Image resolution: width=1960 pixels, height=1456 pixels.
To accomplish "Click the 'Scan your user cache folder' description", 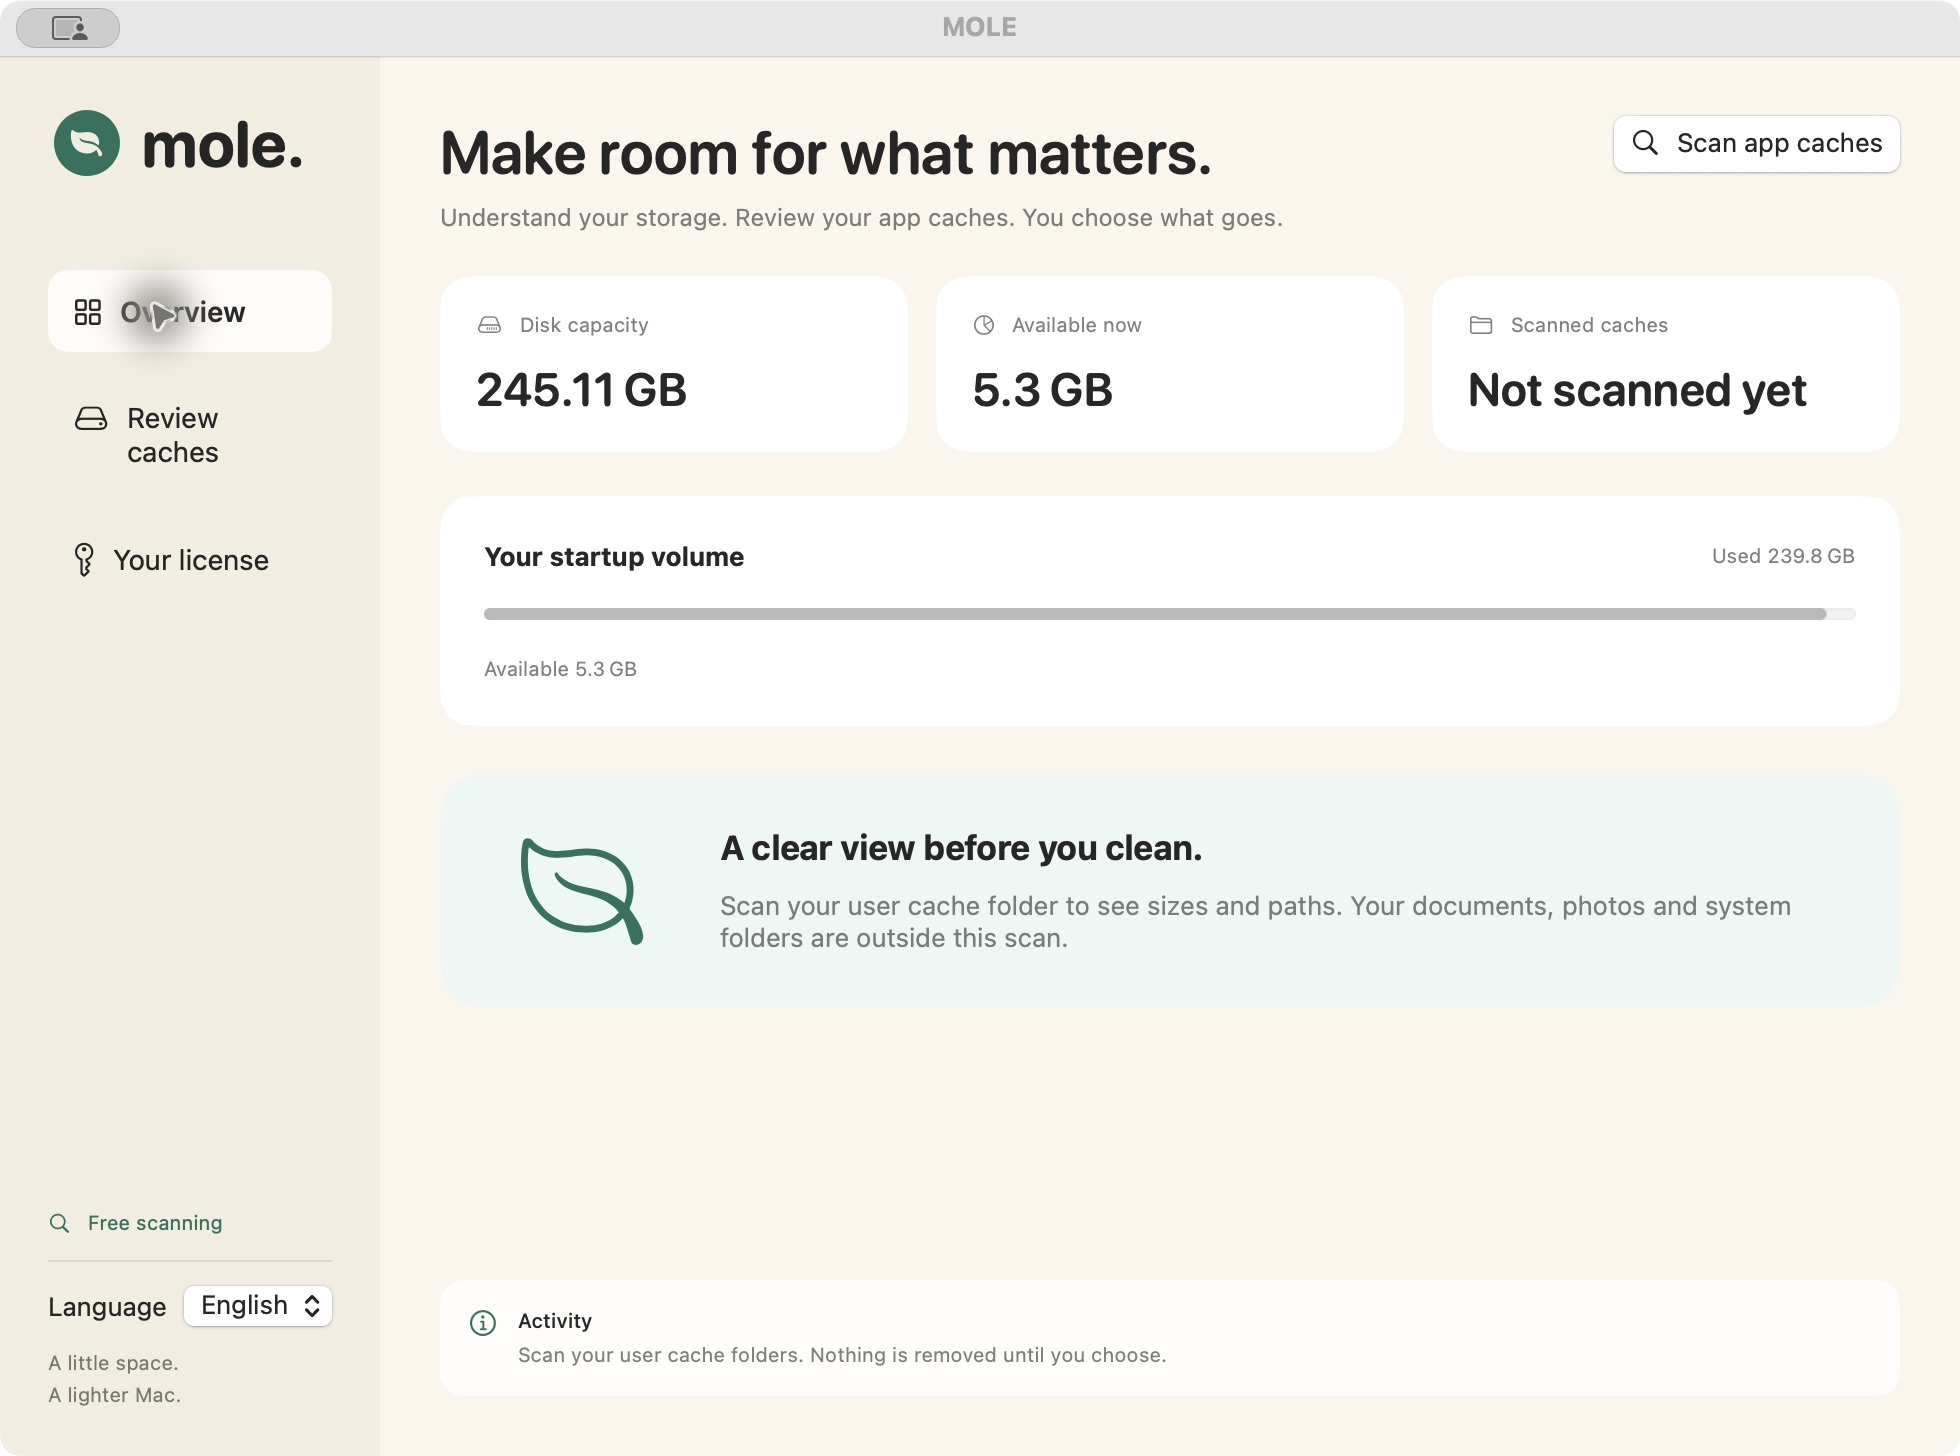I will point(1255,922).
